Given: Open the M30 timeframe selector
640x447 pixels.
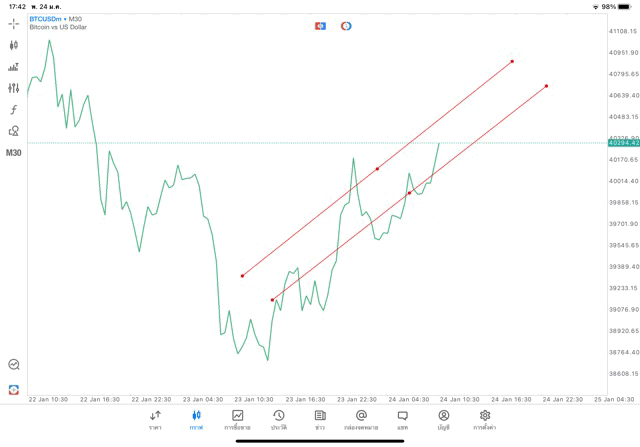Looking at the screenshot, I should pos(14,153).
